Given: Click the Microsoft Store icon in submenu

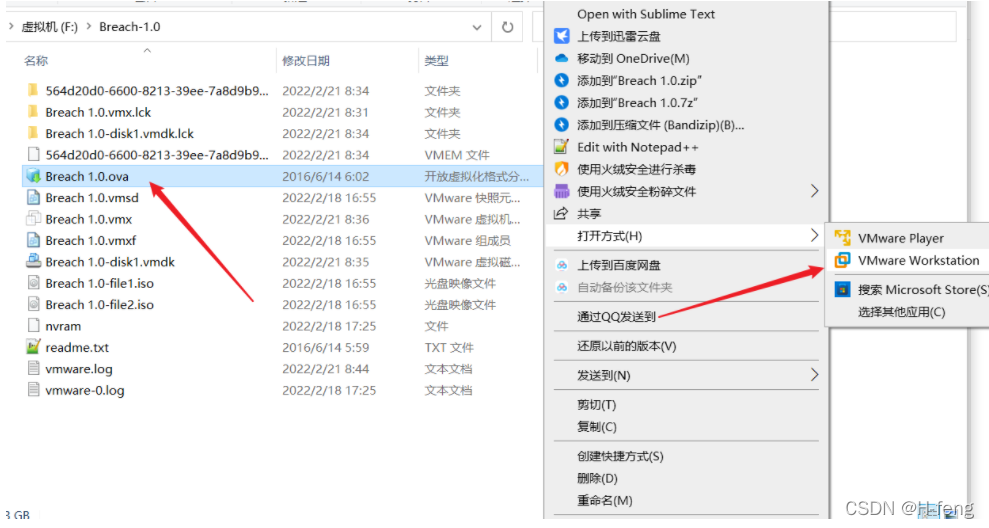Looking at the screenshot, I should [x=843, y=289].
